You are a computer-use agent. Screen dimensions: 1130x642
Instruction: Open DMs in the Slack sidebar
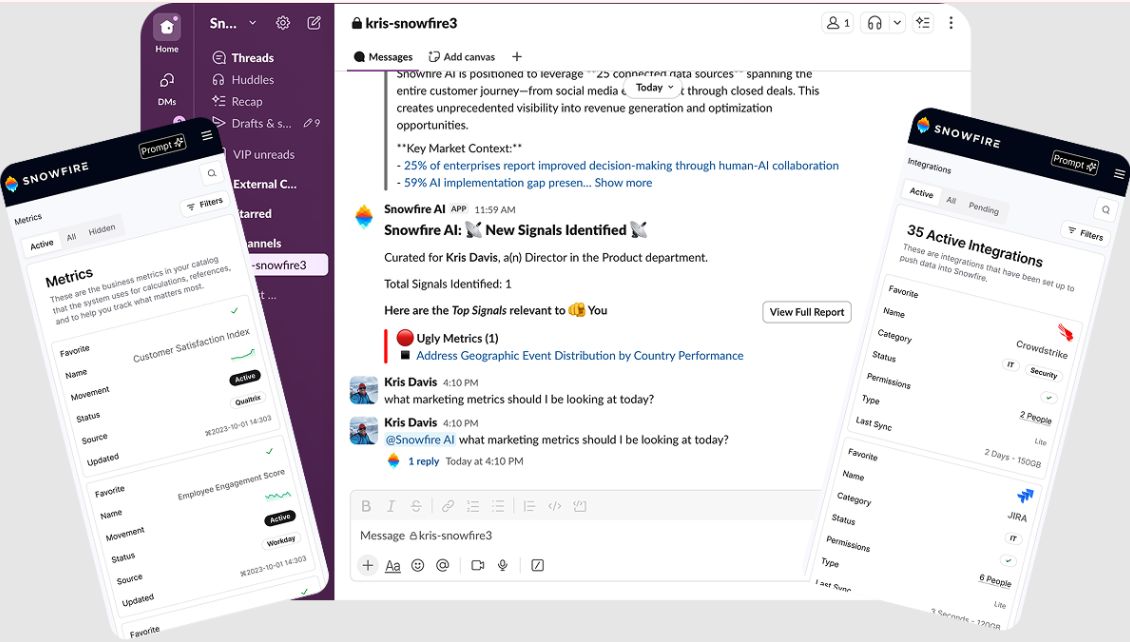click(x=166, y=89)
